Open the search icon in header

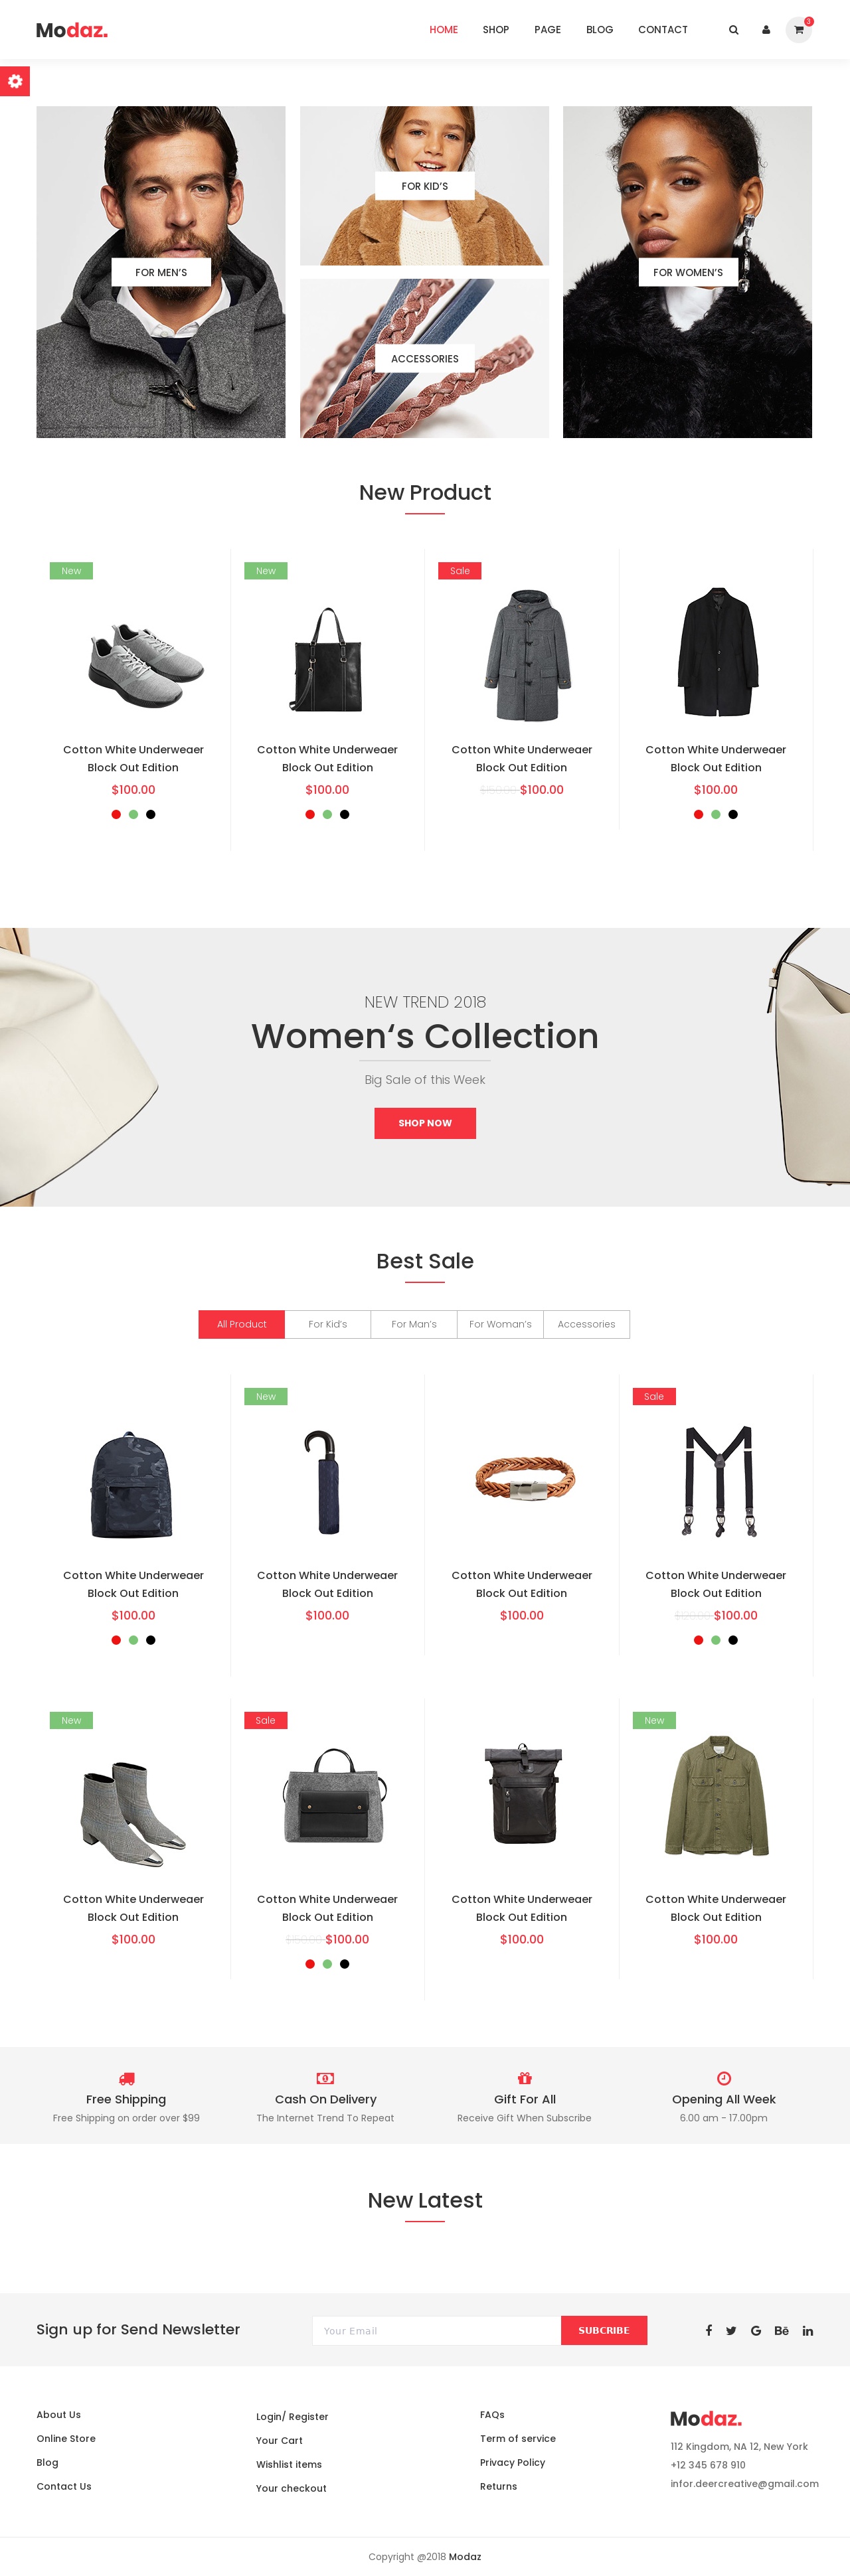pos(733,30)
